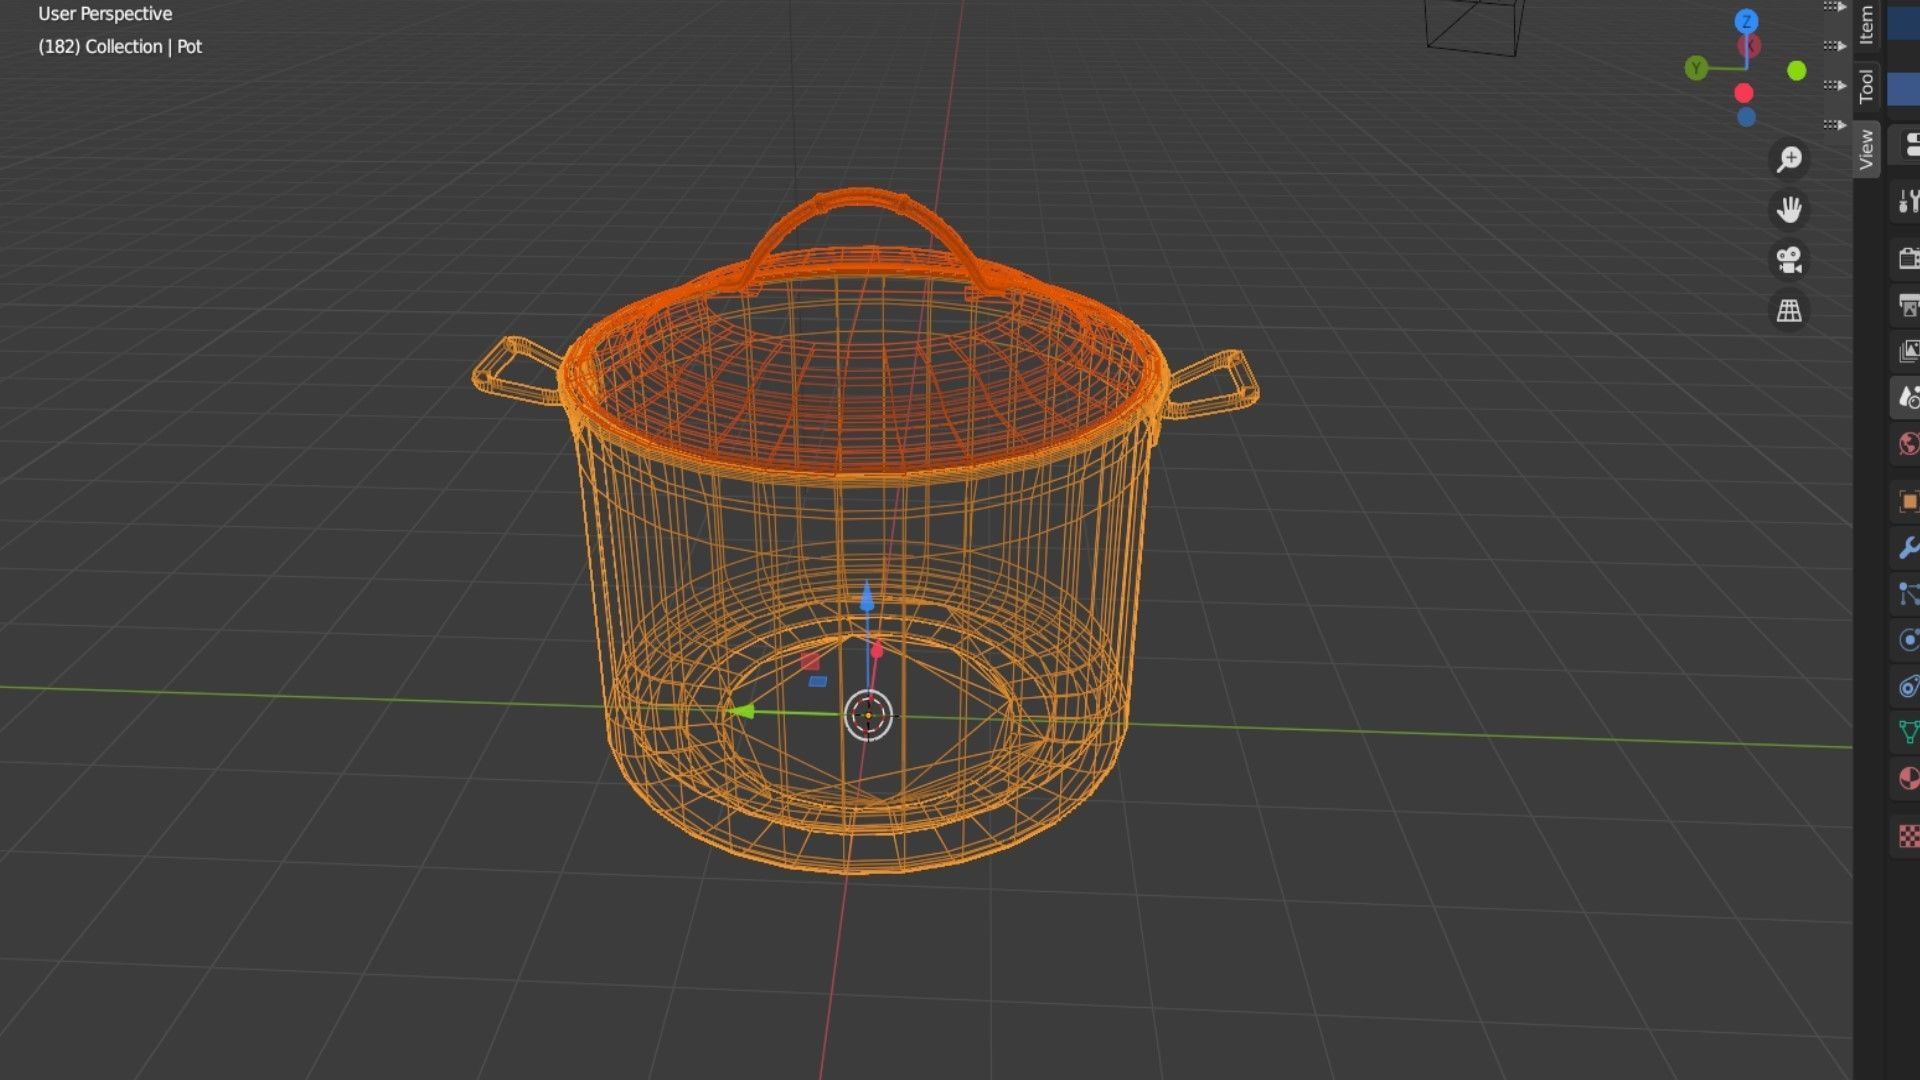Viewport: 1920px width, 1080px height.
Task: Click the blue Z axis on the navigation gizmo
Action: [1746, 21]
